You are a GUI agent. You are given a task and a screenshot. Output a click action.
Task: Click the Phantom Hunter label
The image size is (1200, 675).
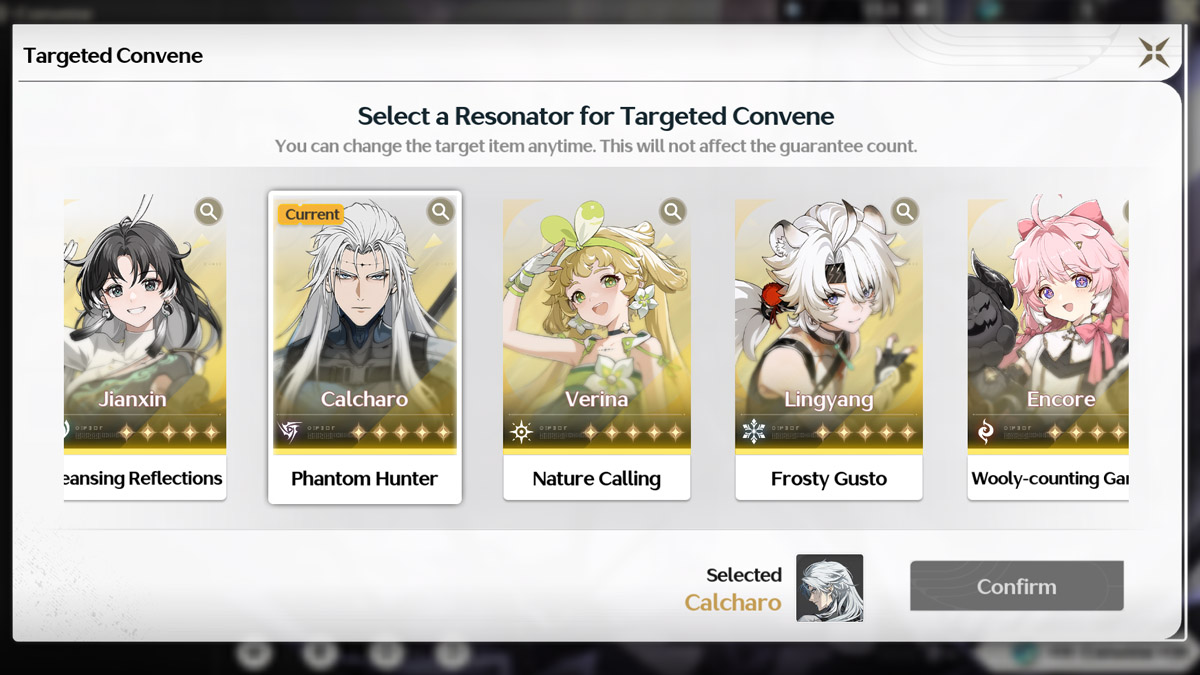coord(365,479)
